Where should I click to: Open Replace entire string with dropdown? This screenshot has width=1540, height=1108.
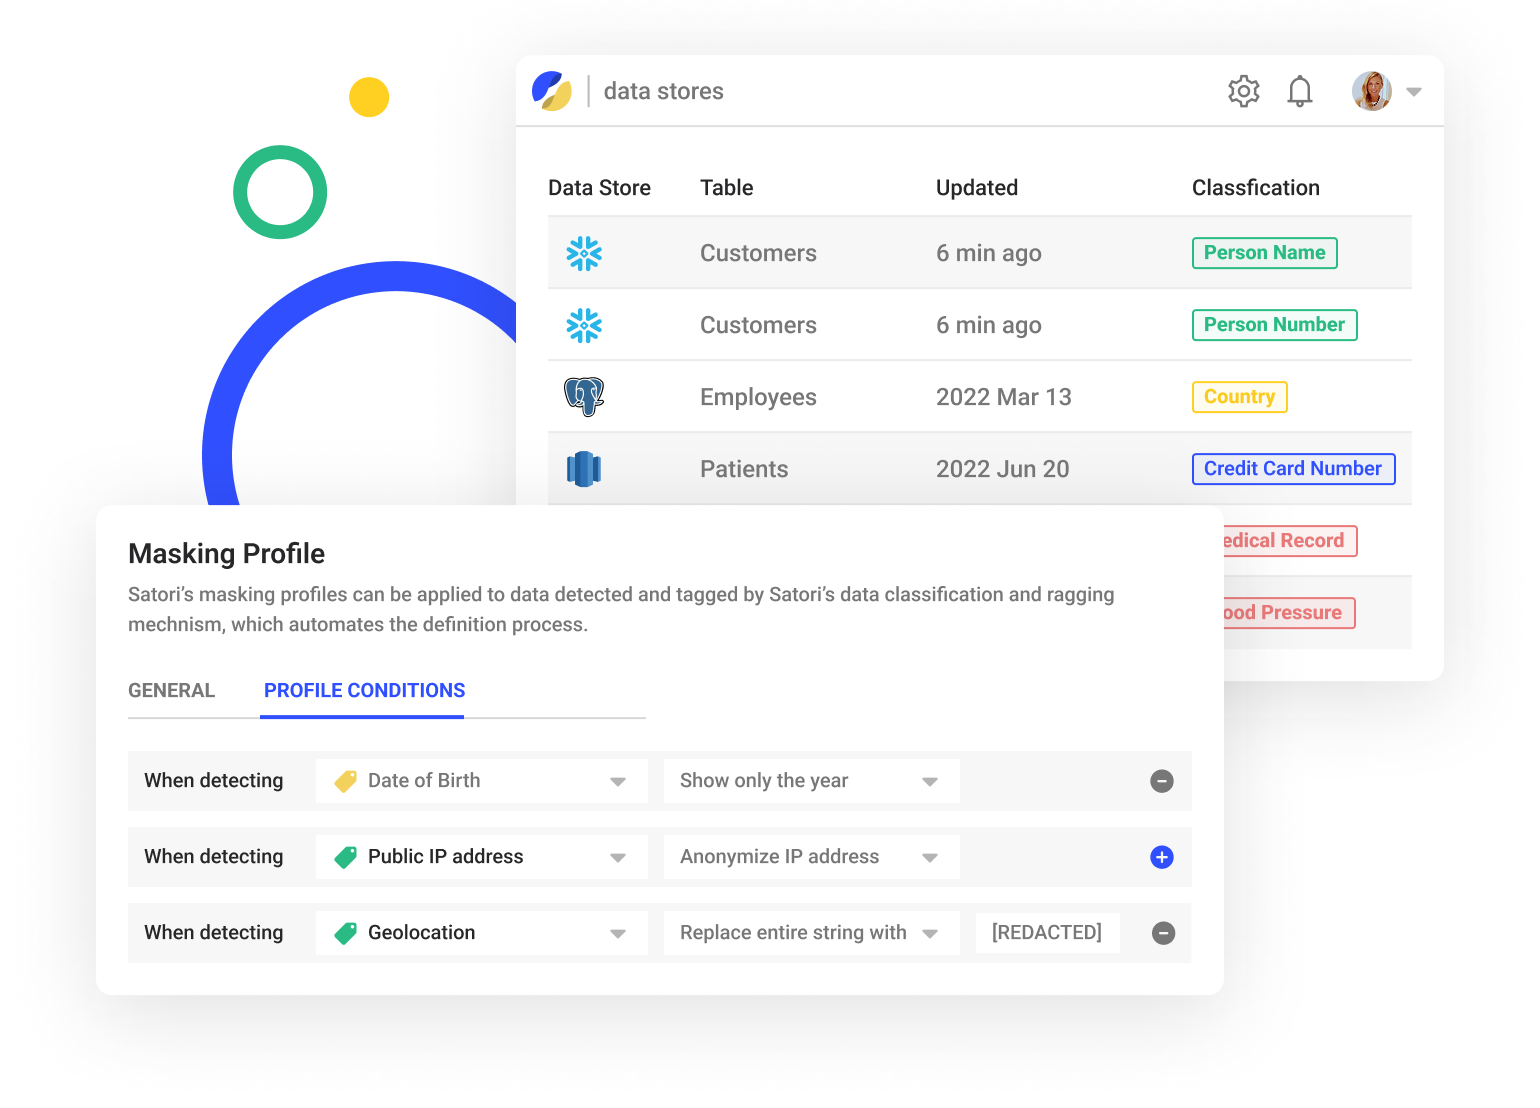tap(812, 933)
